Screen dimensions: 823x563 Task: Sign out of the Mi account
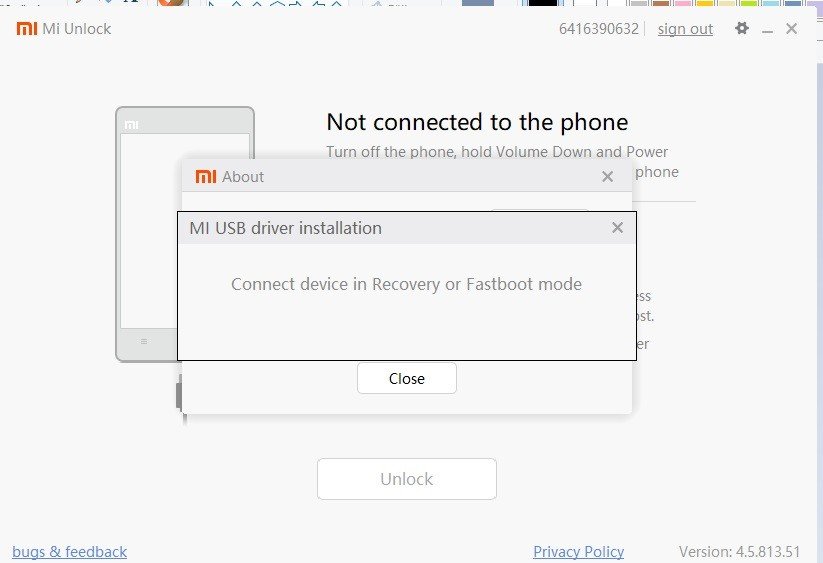(x=685, y=29)
